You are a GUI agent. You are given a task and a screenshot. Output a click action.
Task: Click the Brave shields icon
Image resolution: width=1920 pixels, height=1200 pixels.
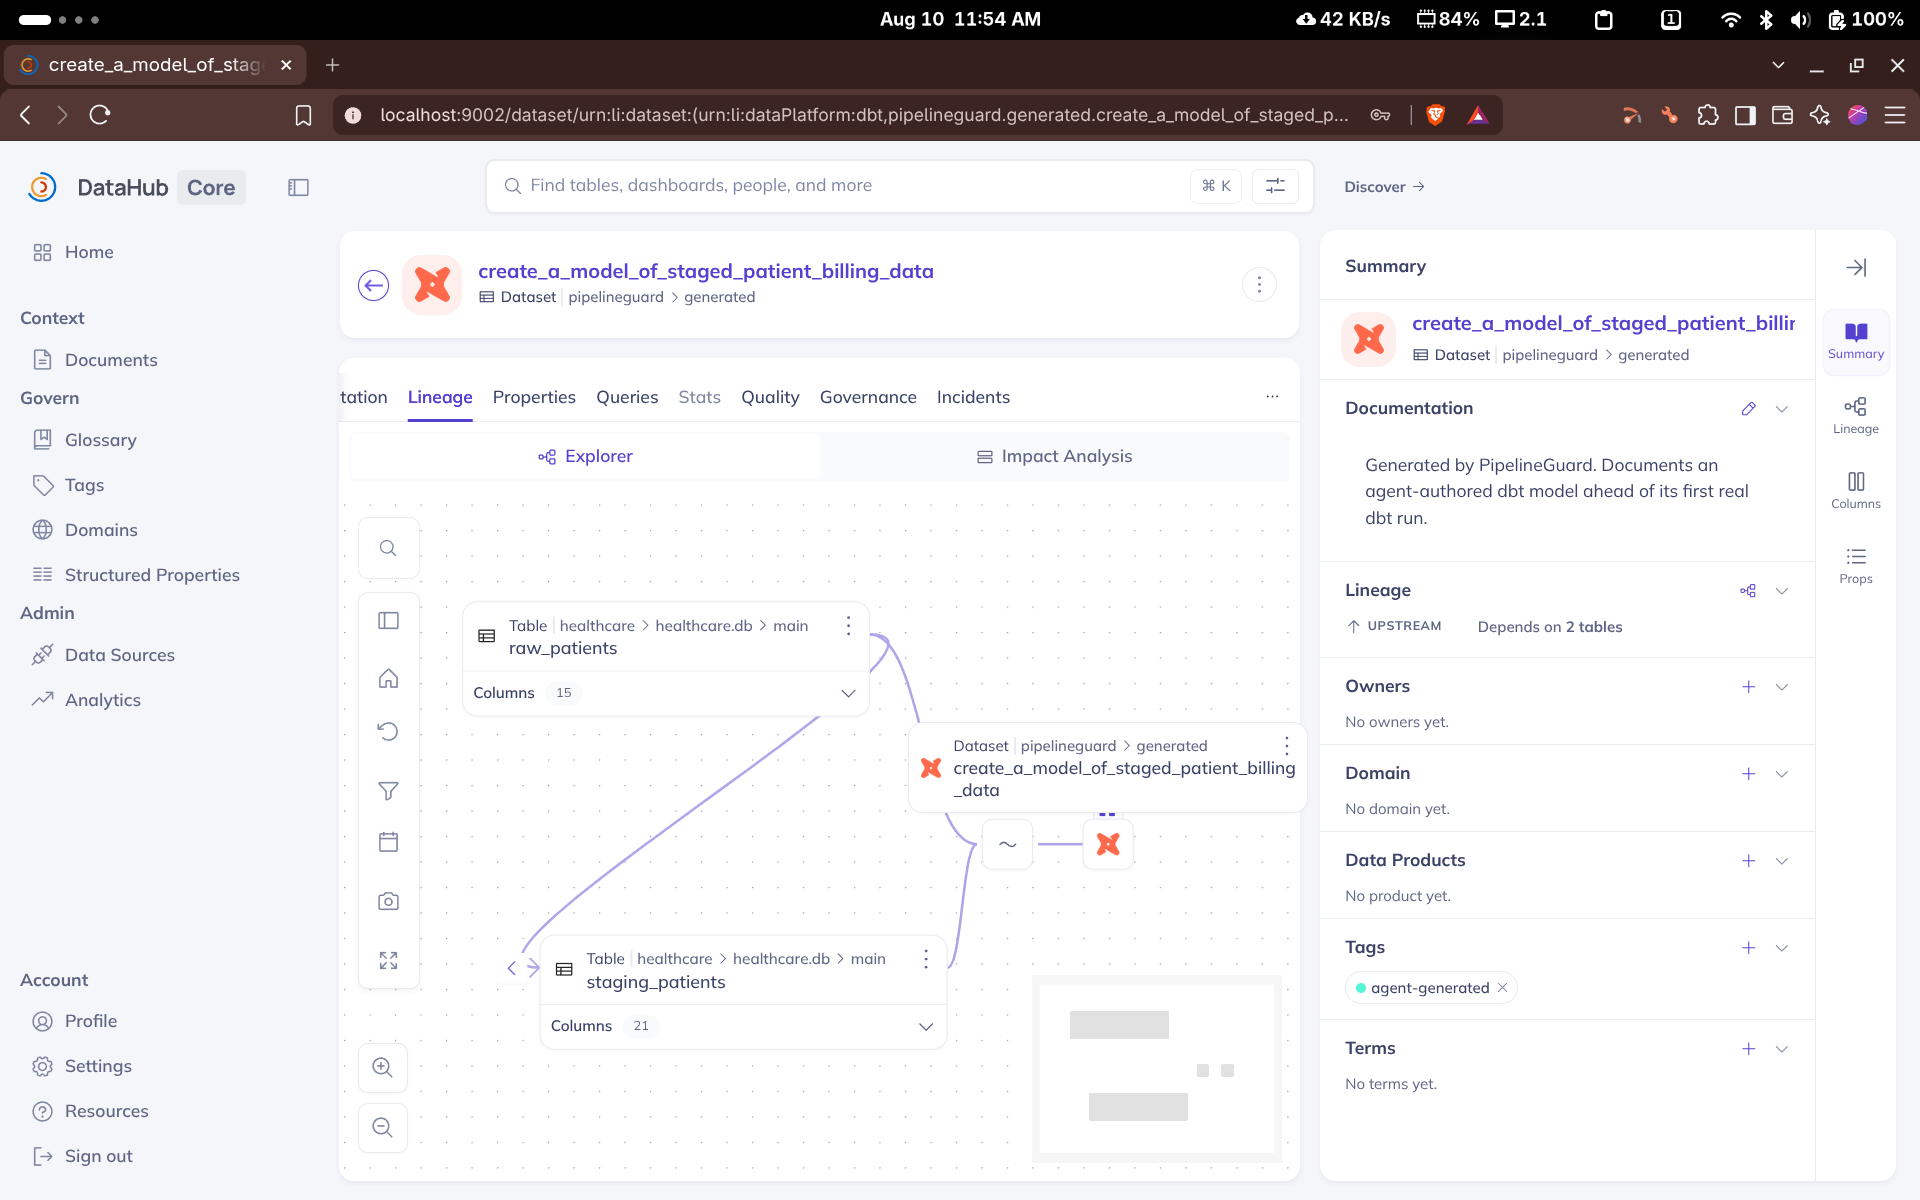(1436, 115)
